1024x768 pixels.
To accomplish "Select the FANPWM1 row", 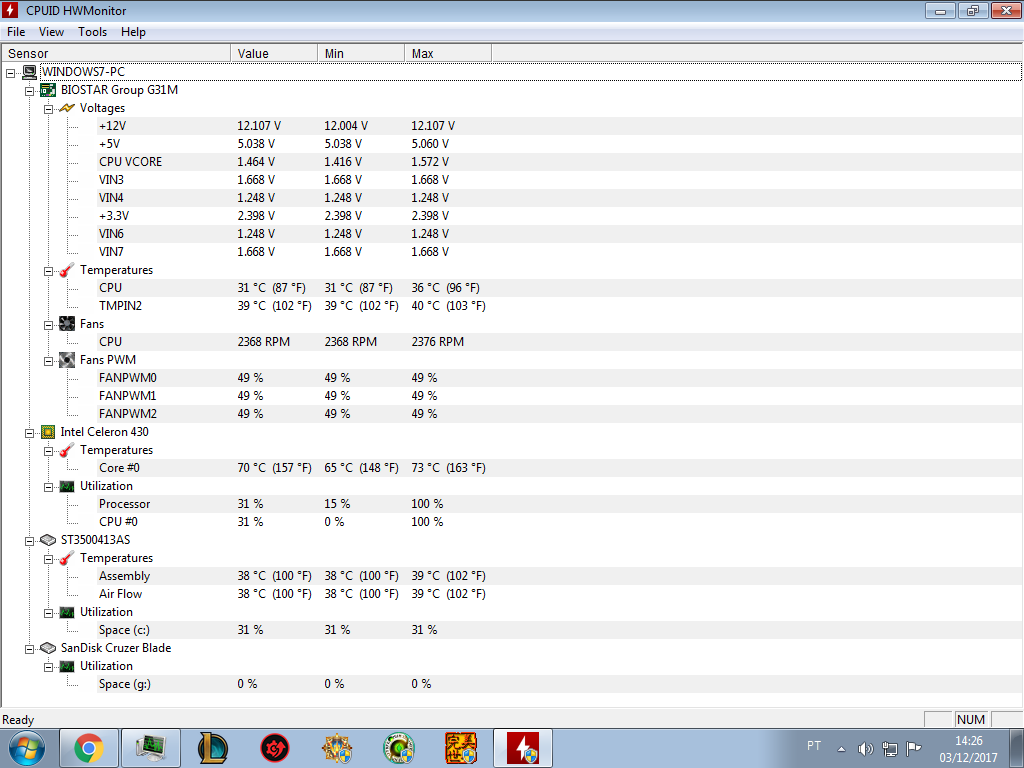I will click(x=560, y=396).
